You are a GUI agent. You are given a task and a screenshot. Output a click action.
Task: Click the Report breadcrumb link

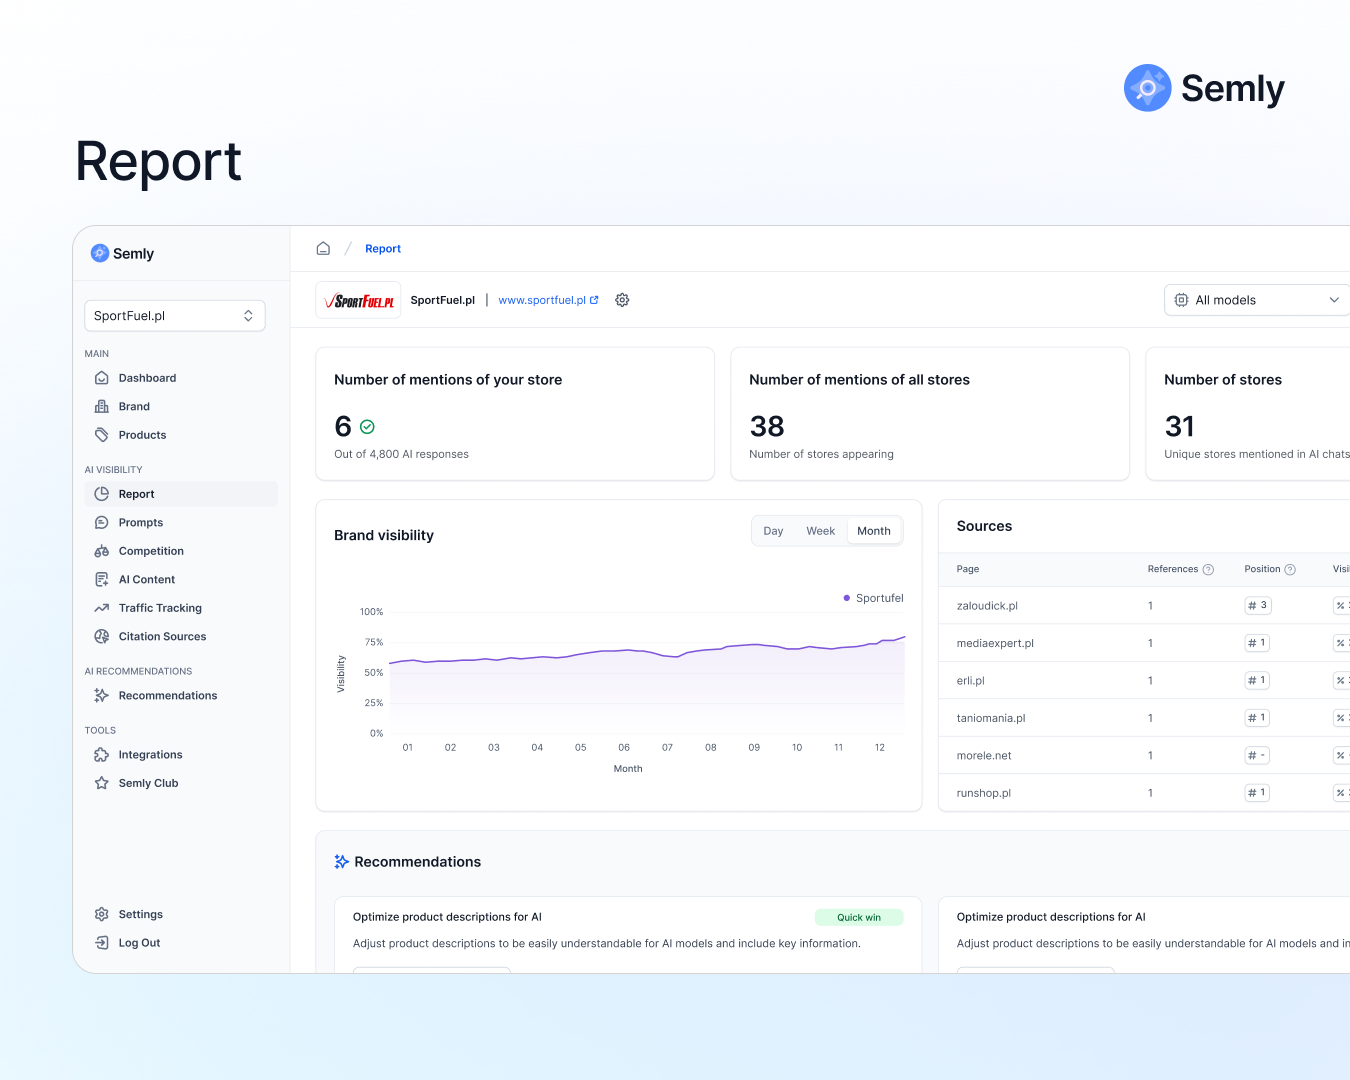pyautogui.click(x=382, y=249)
